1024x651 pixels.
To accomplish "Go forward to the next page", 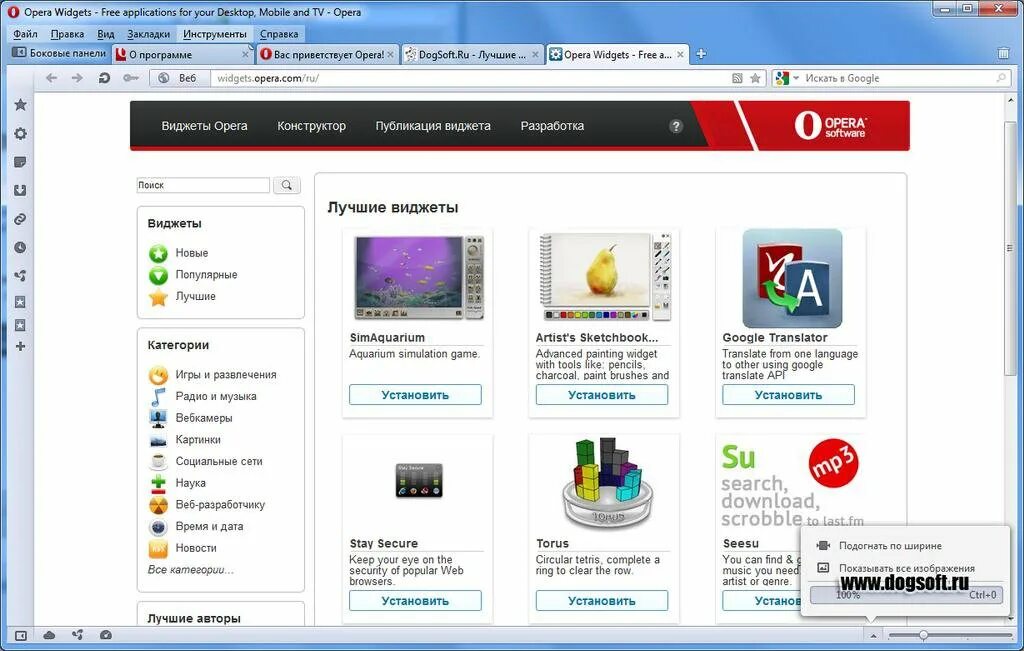I will (77, 78).
